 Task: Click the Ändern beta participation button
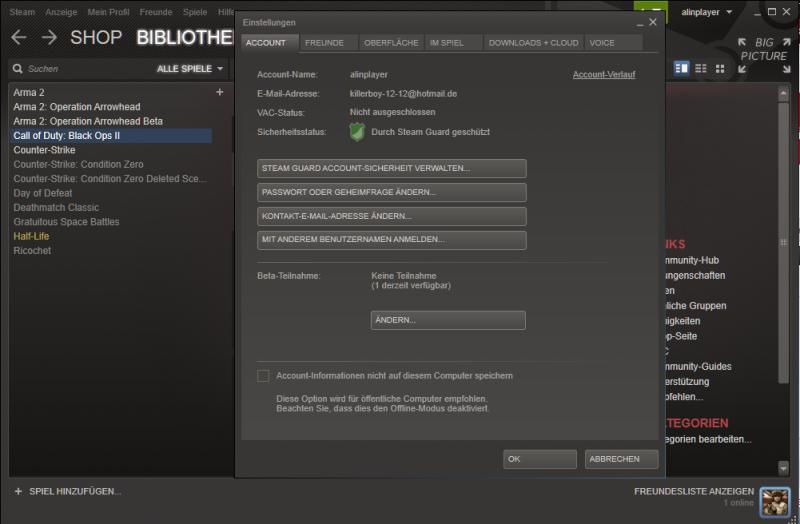pos(447,320)
